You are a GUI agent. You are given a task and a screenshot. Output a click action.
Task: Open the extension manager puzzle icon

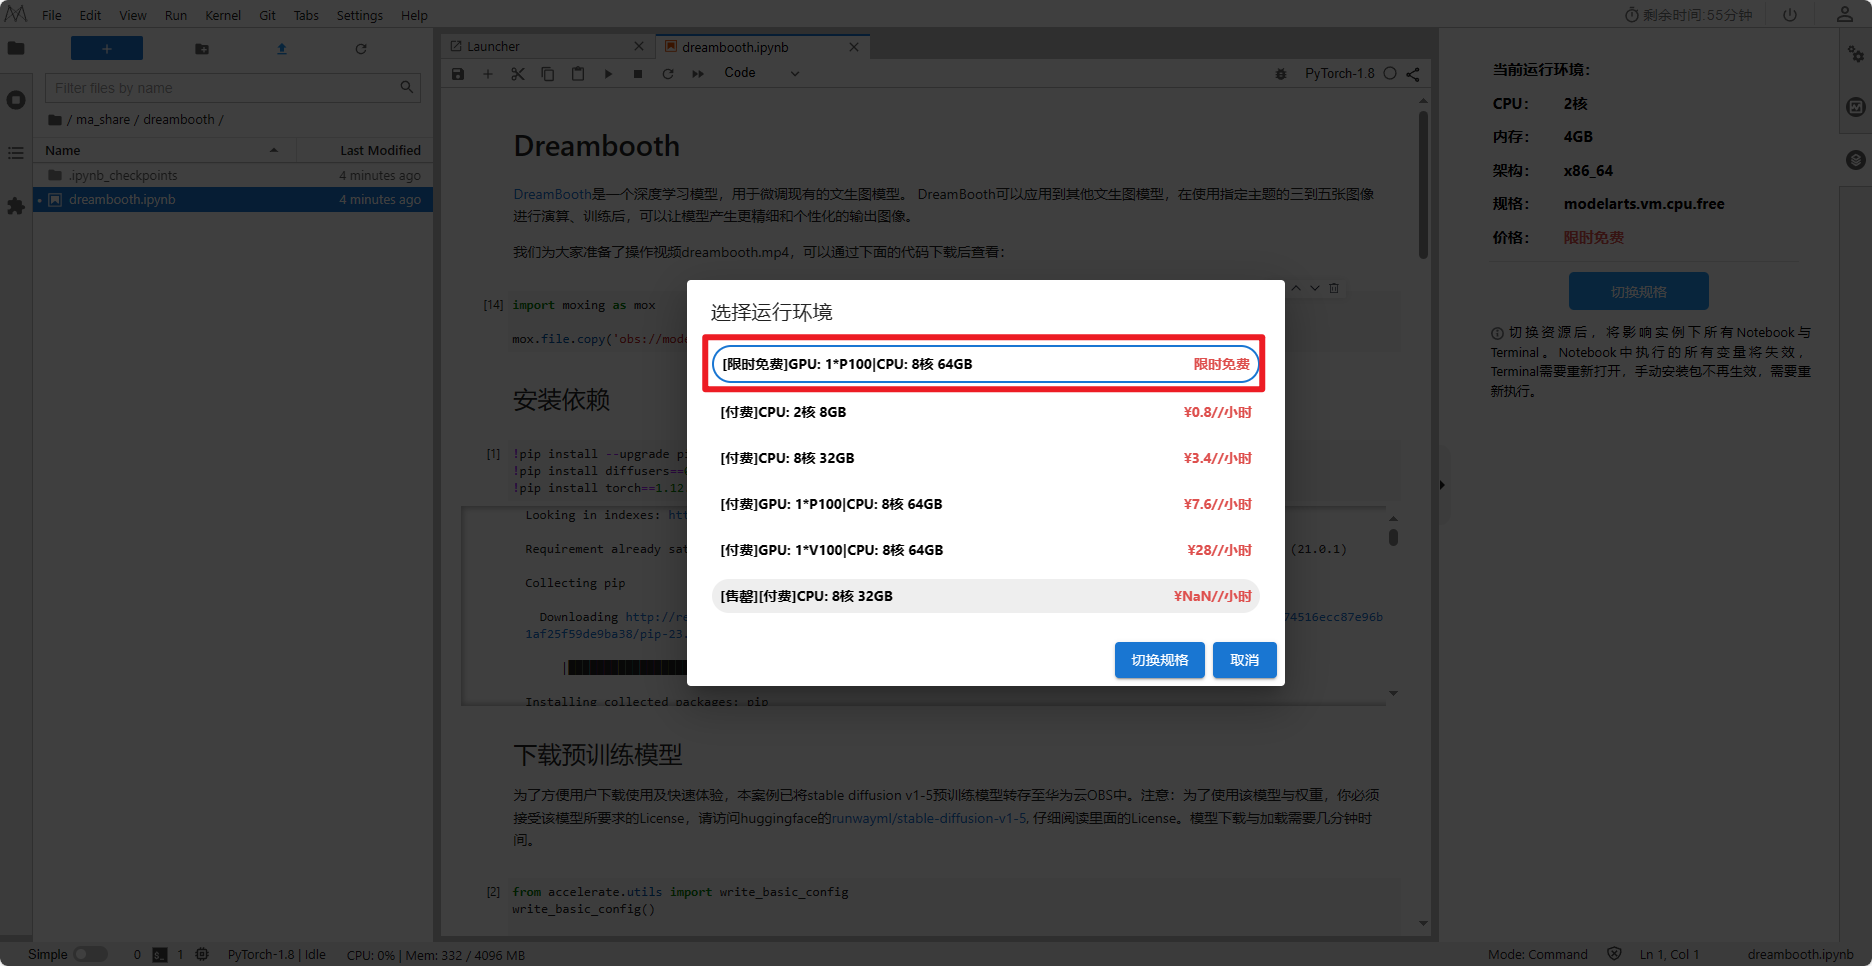click(x=16, y=206)
